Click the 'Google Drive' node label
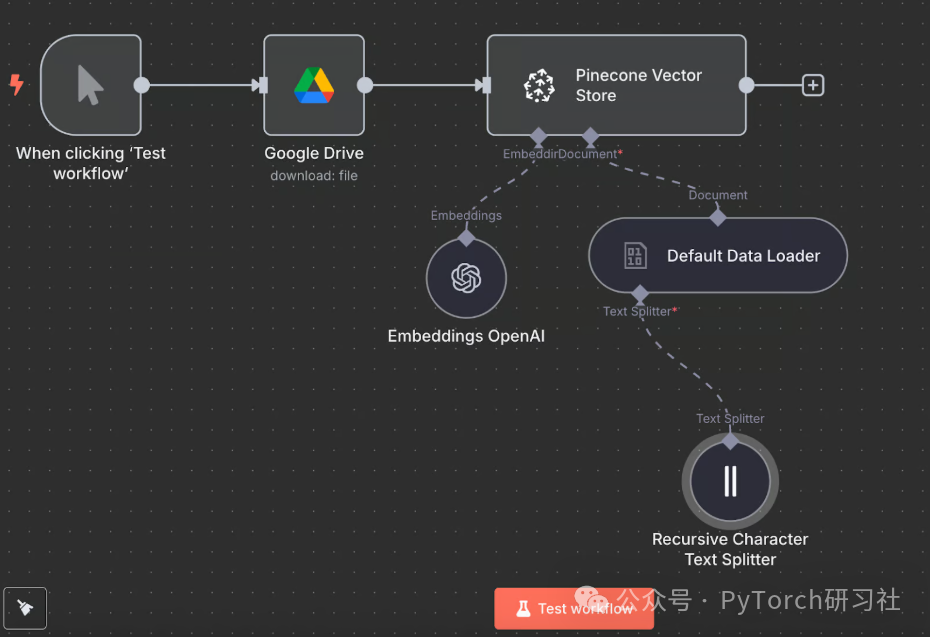The image size is (930, 637). point(314,153)
